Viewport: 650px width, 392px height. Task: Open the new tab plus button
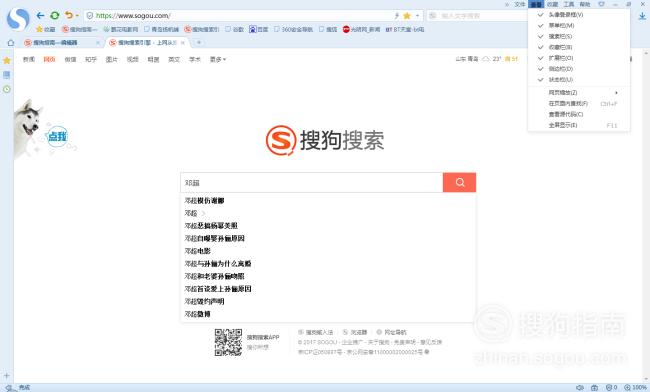coord(199,42)
